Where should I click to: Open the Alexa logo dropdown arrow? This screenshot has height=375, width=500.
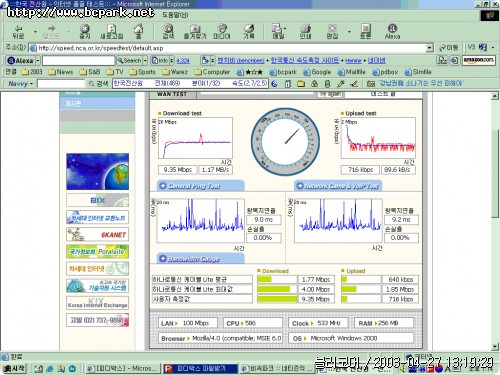[x=38, y=61]
